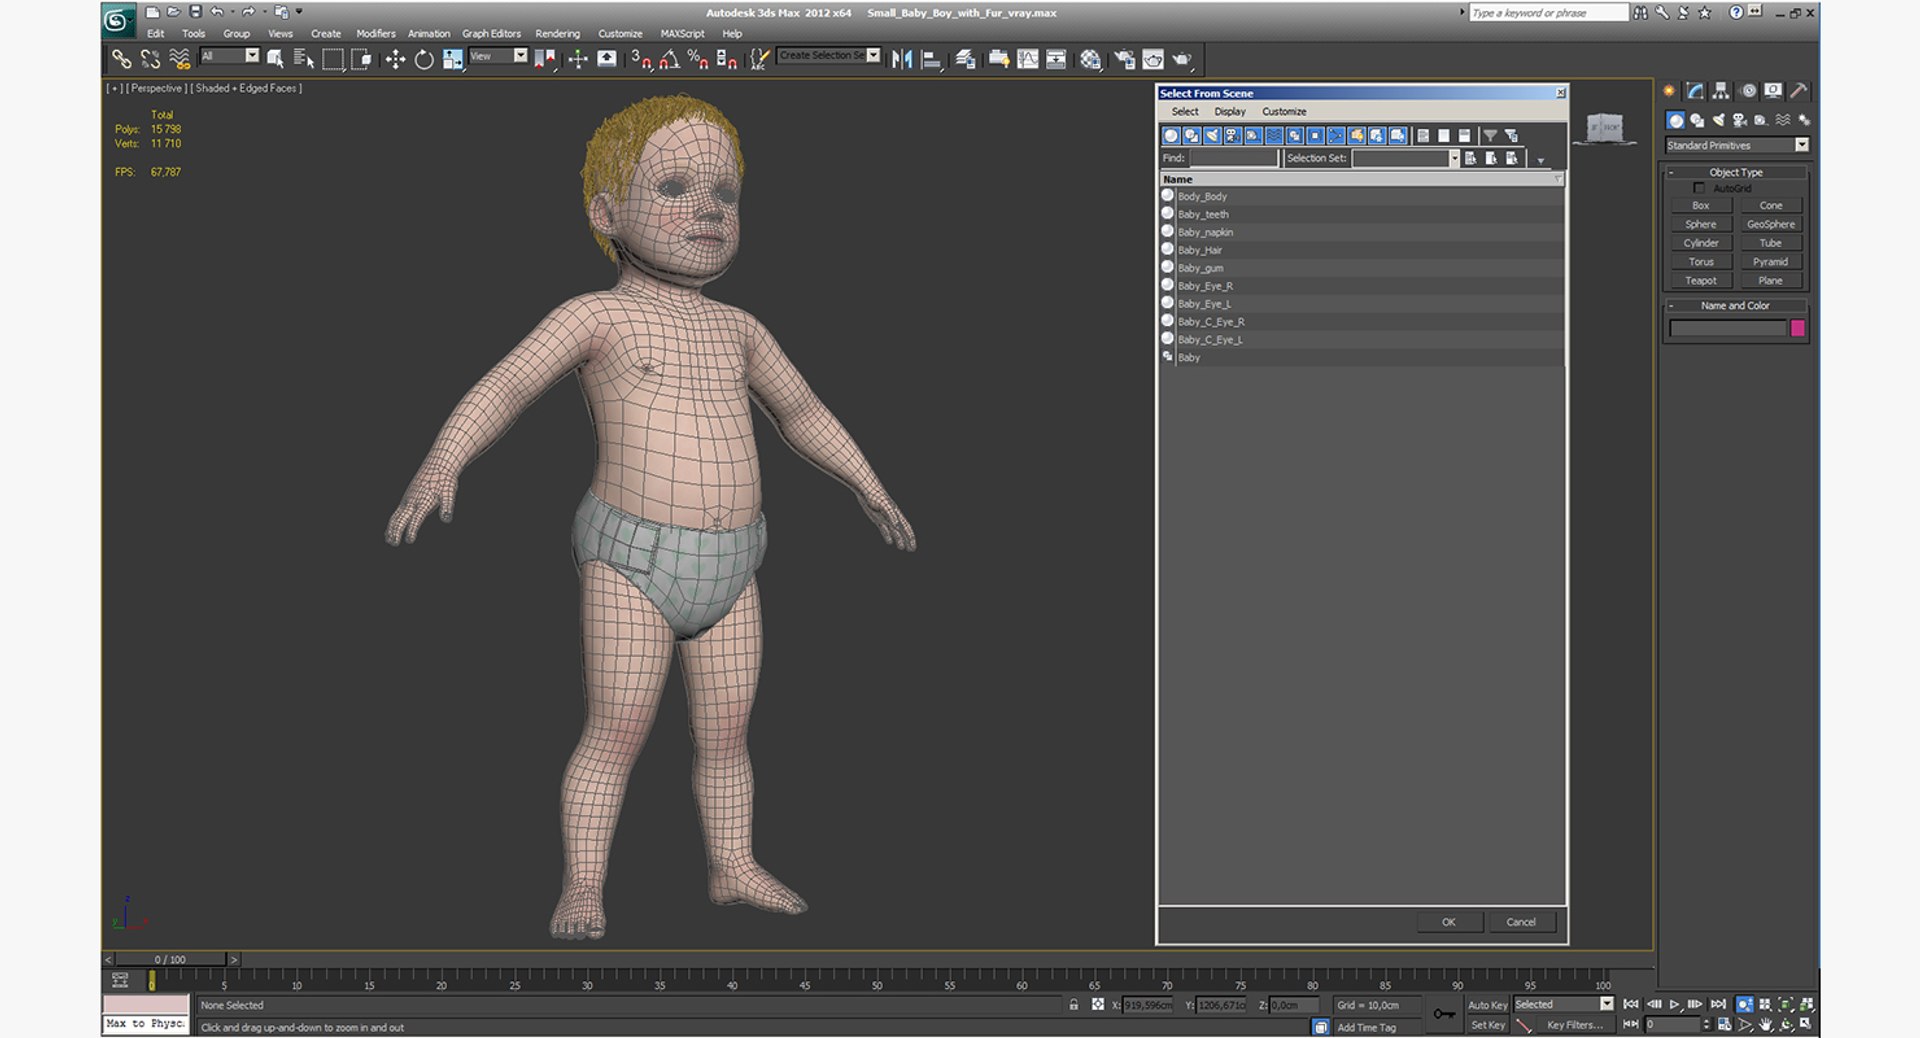This screenshot has height=1038, width=1920.
Task: Activate the Select Object tool
Action: click(x=275, y=59)
